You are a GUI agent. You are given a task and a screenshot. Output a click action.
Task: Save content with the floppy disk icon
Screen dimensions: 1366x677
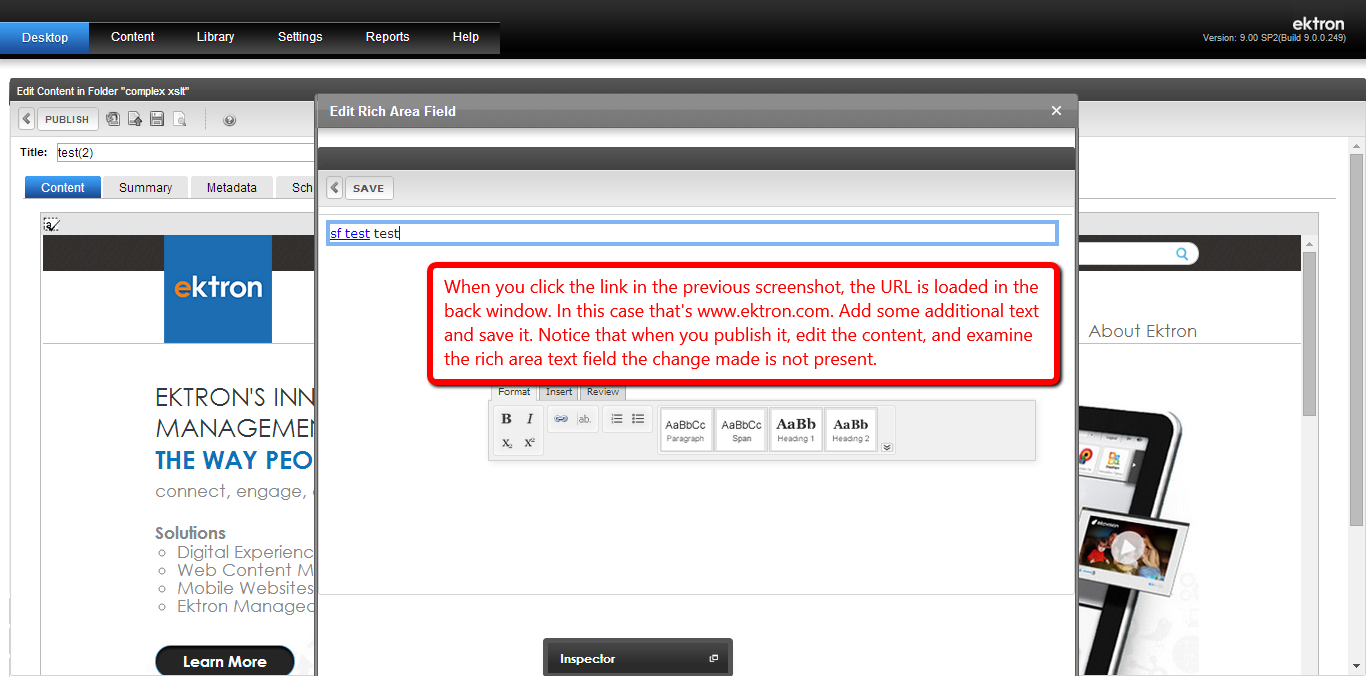point(157,119)
